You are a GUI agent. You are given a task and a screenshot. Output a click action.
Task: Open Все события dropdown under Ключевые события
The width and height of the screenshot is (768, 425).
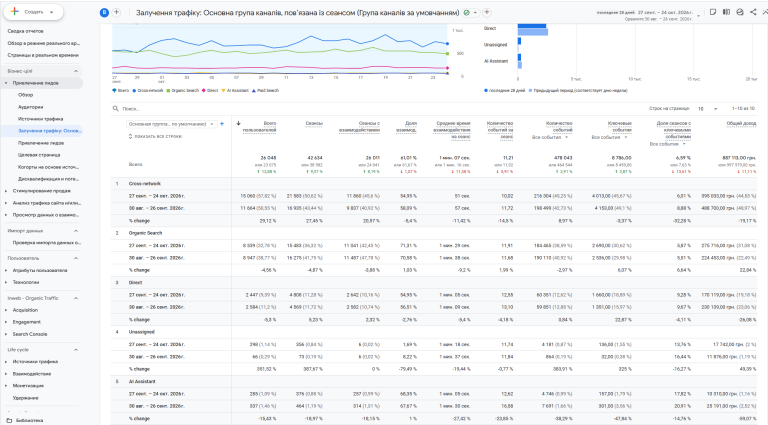click(x=609, y=138)
